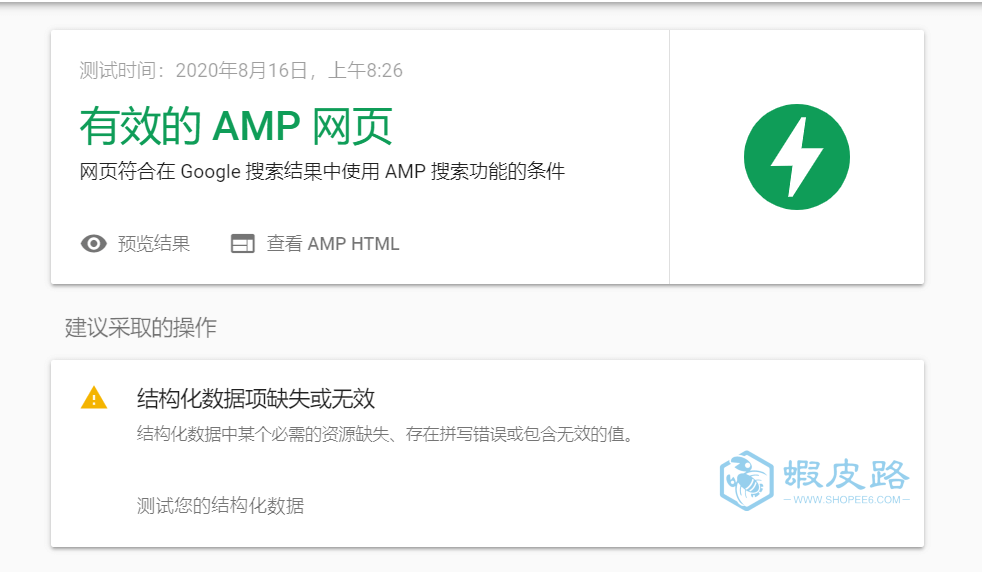The width and height of the screenshot is (982, 572).
Task: Click the test time 2020年8月16日 text
Action: (x=241, y=70)
